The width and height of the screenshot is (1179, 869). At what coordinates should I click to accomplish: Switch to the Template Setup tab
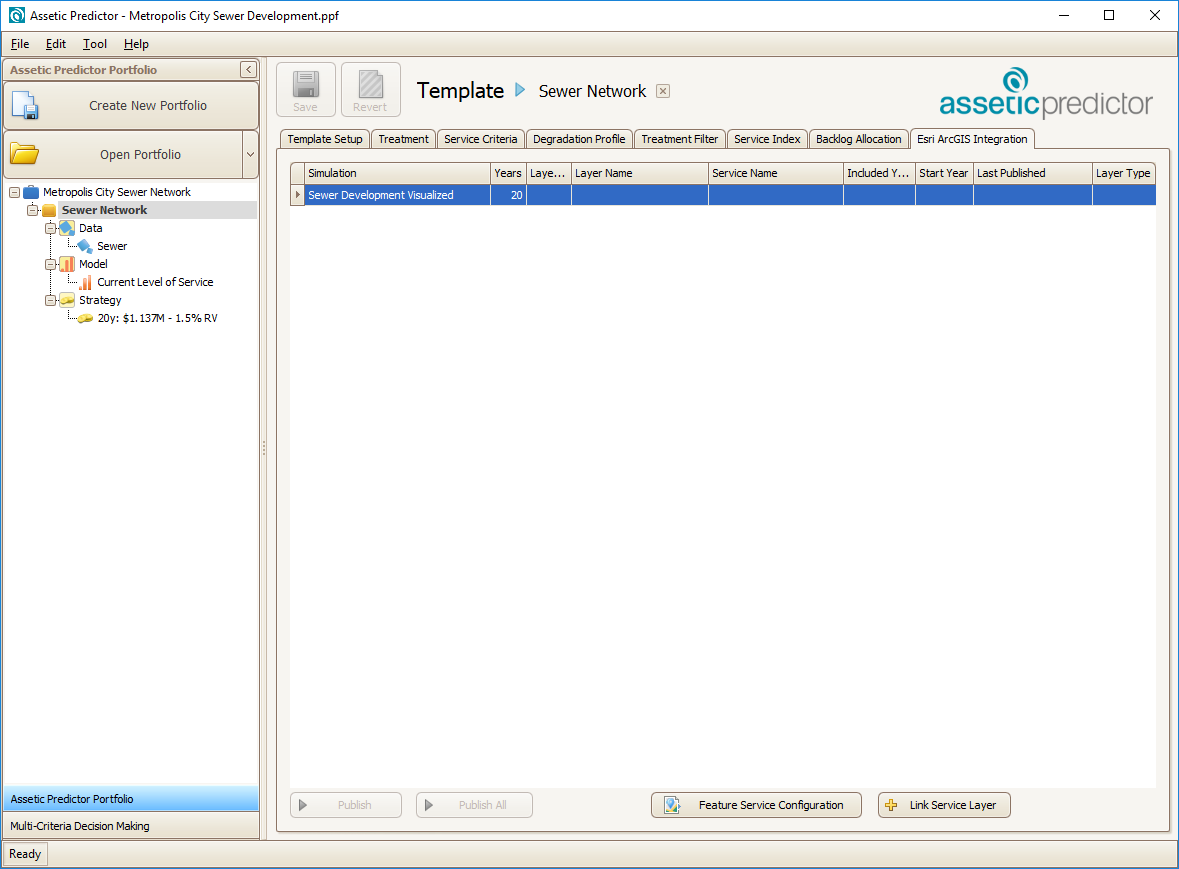(325, 139)
